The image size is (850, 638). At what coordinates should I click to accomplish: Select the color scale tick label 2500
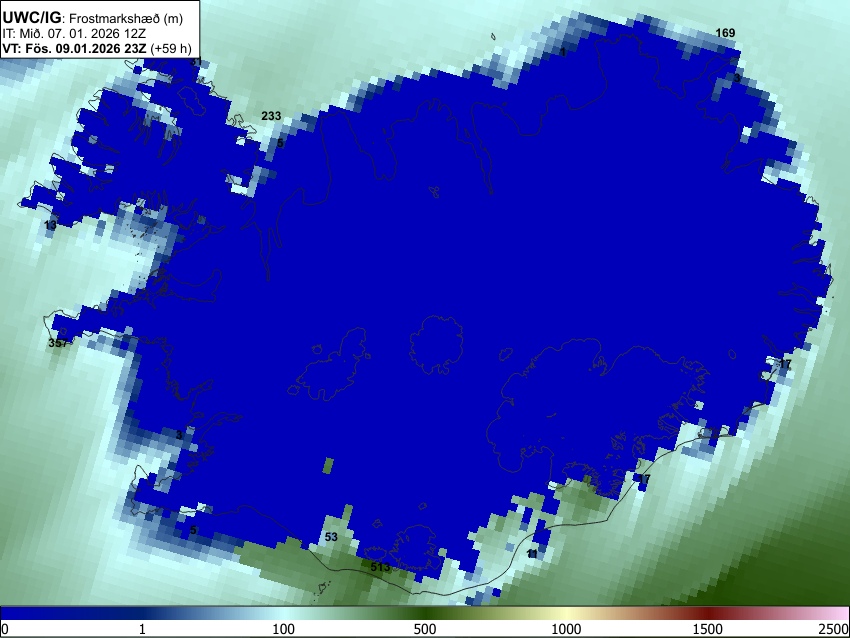click(x=834, y=629)
